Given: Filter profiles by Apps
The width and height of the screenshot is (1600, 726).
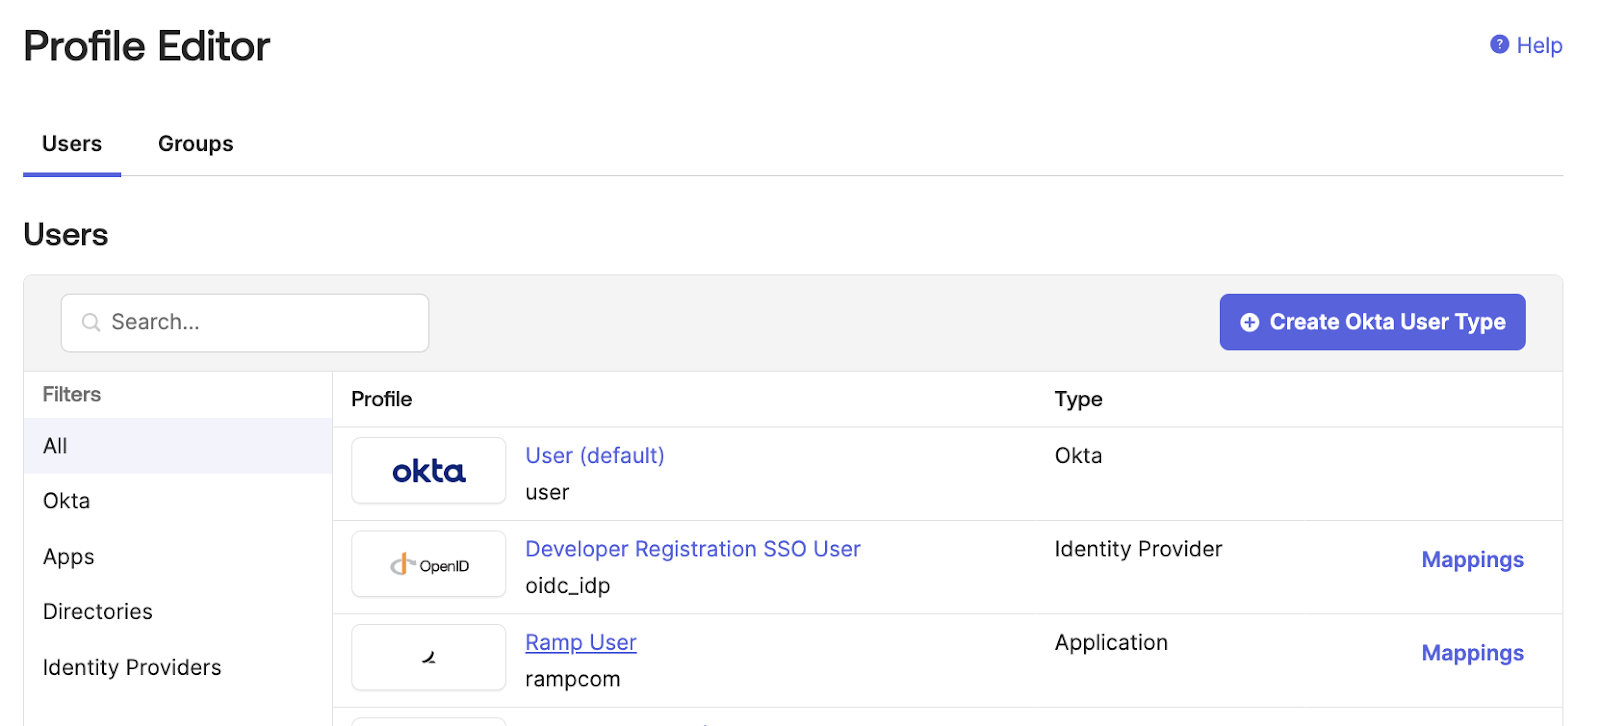Looking at the screenshot, I should pyautogui.click(x=178, y=556).
